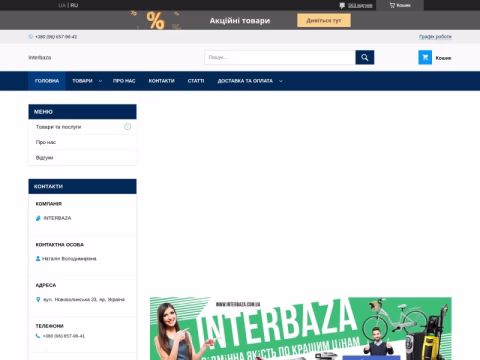Screen dimensions: 480x360
Task: Open the Головна navigation tab
Action: [47, 81]
